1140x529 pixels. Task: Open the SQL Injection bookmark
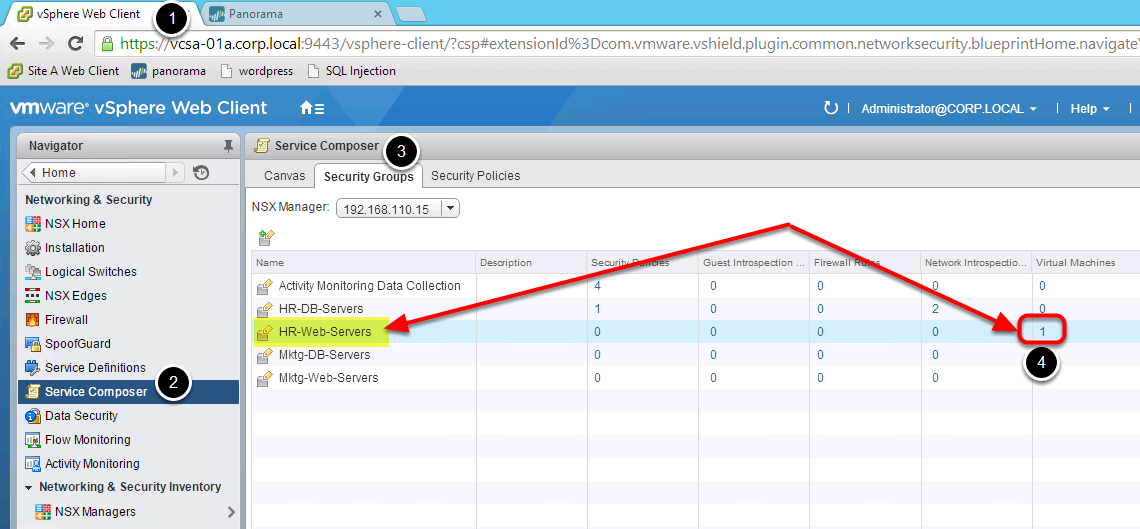point(352,71)
